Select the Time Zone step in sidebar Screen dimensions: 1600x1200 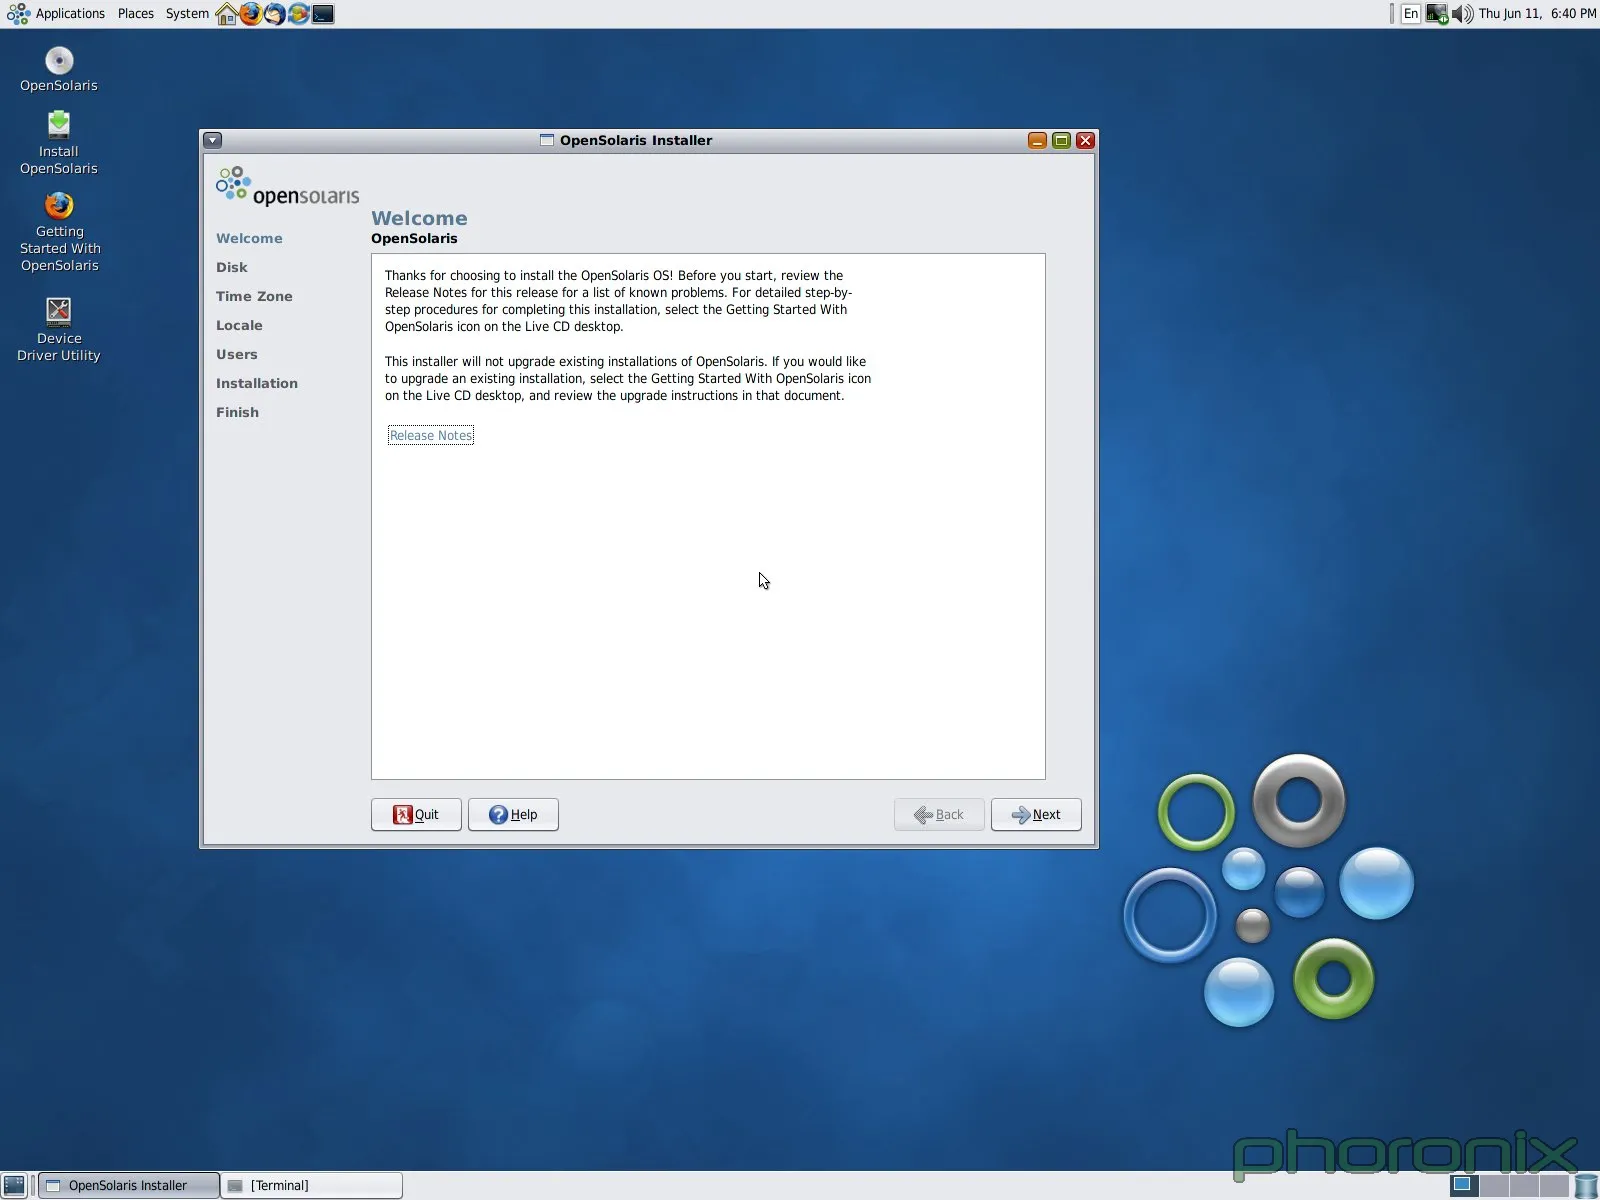pos(254,296)
